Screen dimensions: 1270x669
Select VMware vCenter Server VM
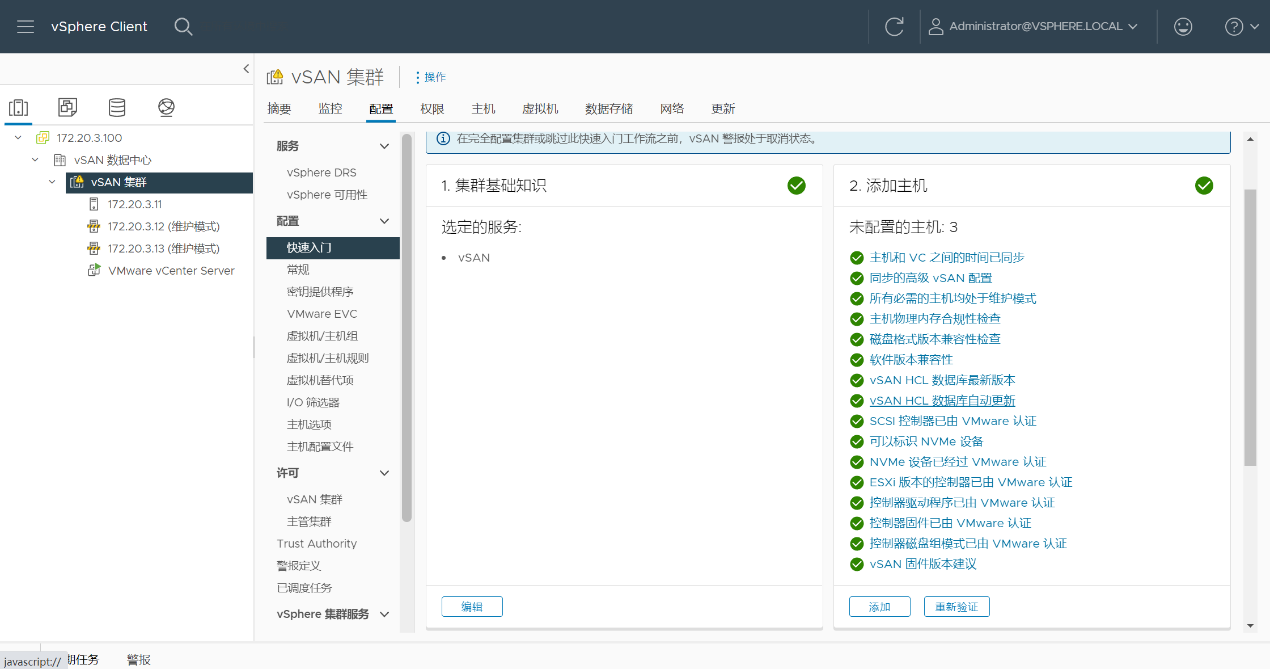(x=171, y=270)
